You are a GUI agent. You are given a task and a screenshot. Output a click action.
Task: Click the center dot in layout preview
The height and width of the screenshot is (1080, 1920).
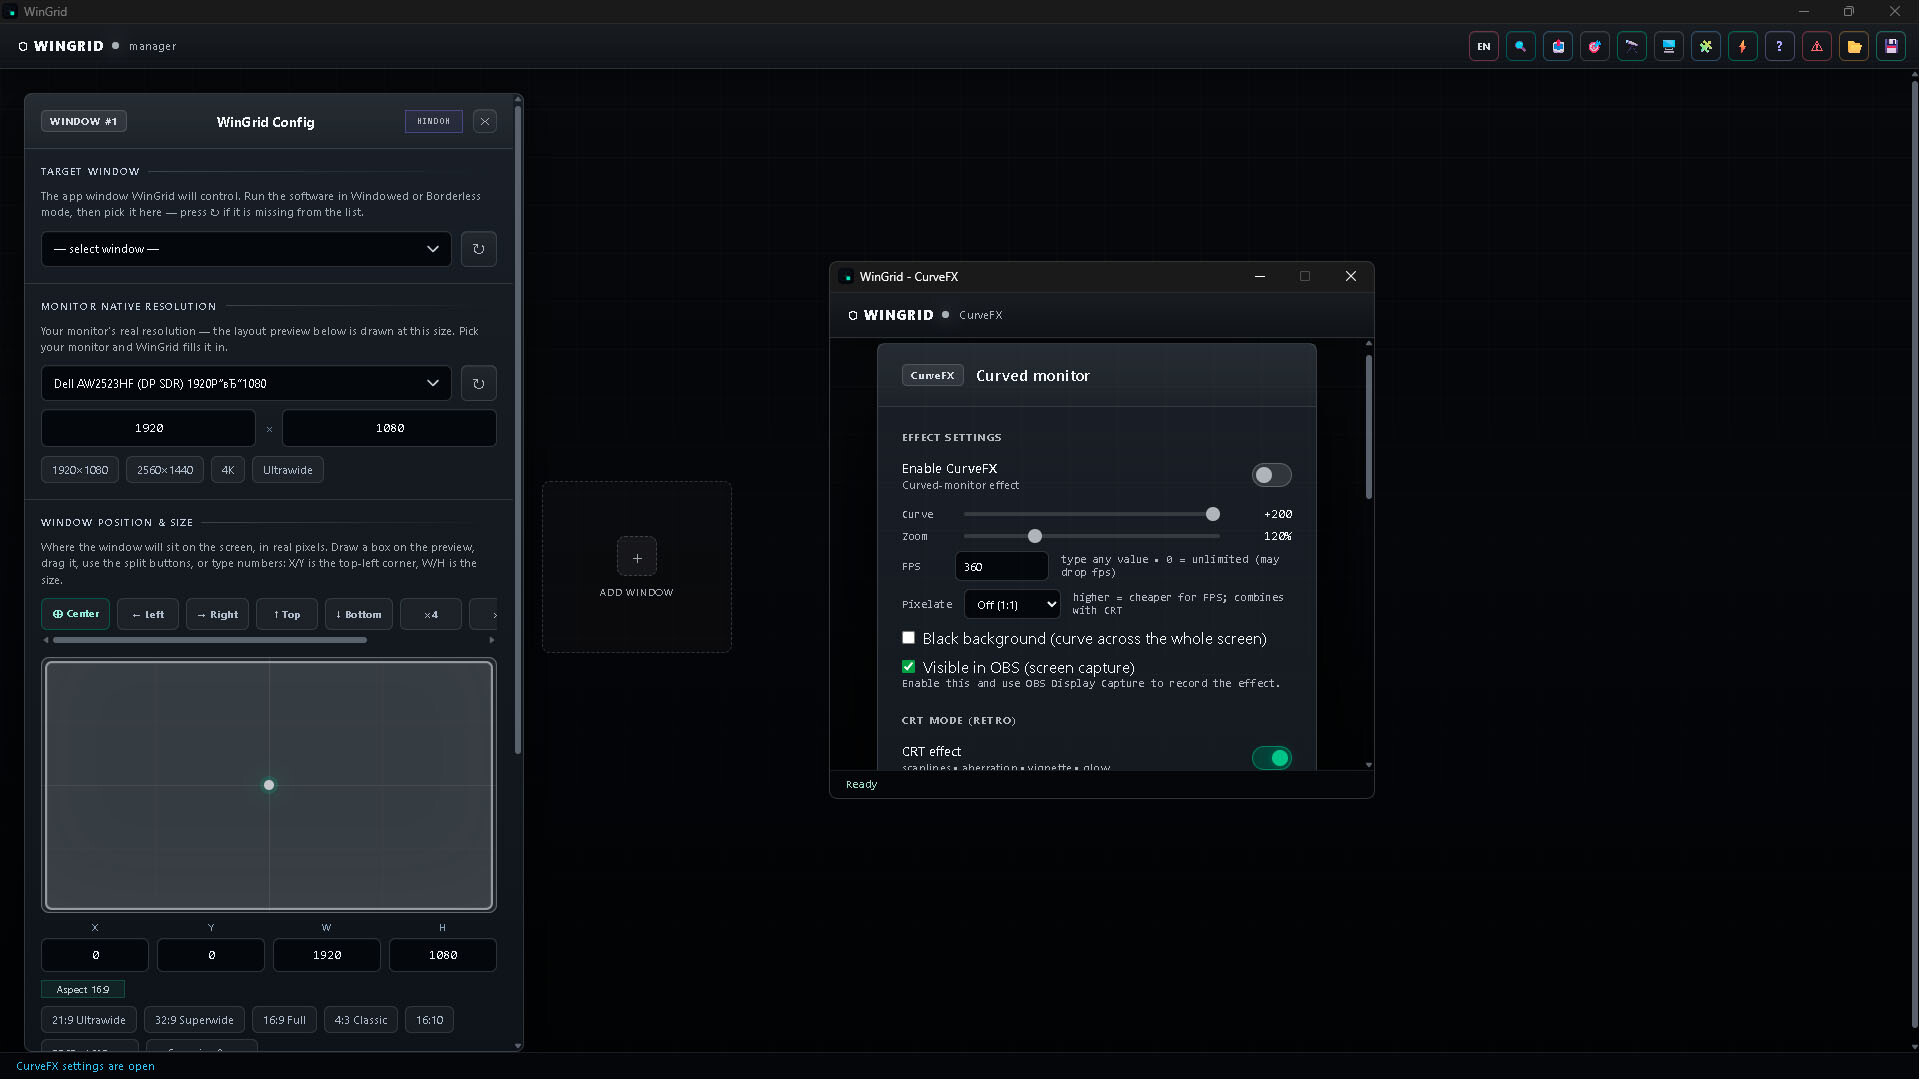[269, 785]
